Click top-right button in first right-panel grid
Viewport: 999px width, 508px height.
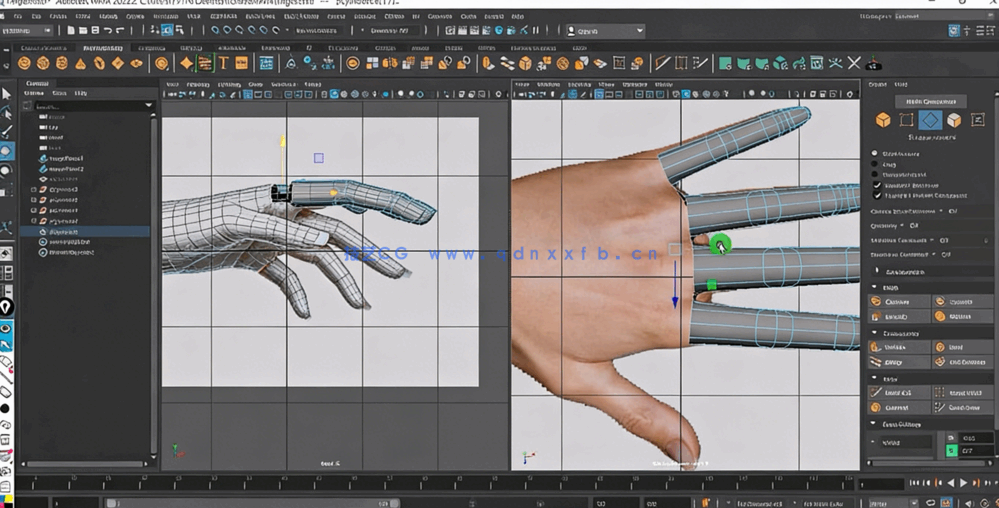click(x=963, y=301)
